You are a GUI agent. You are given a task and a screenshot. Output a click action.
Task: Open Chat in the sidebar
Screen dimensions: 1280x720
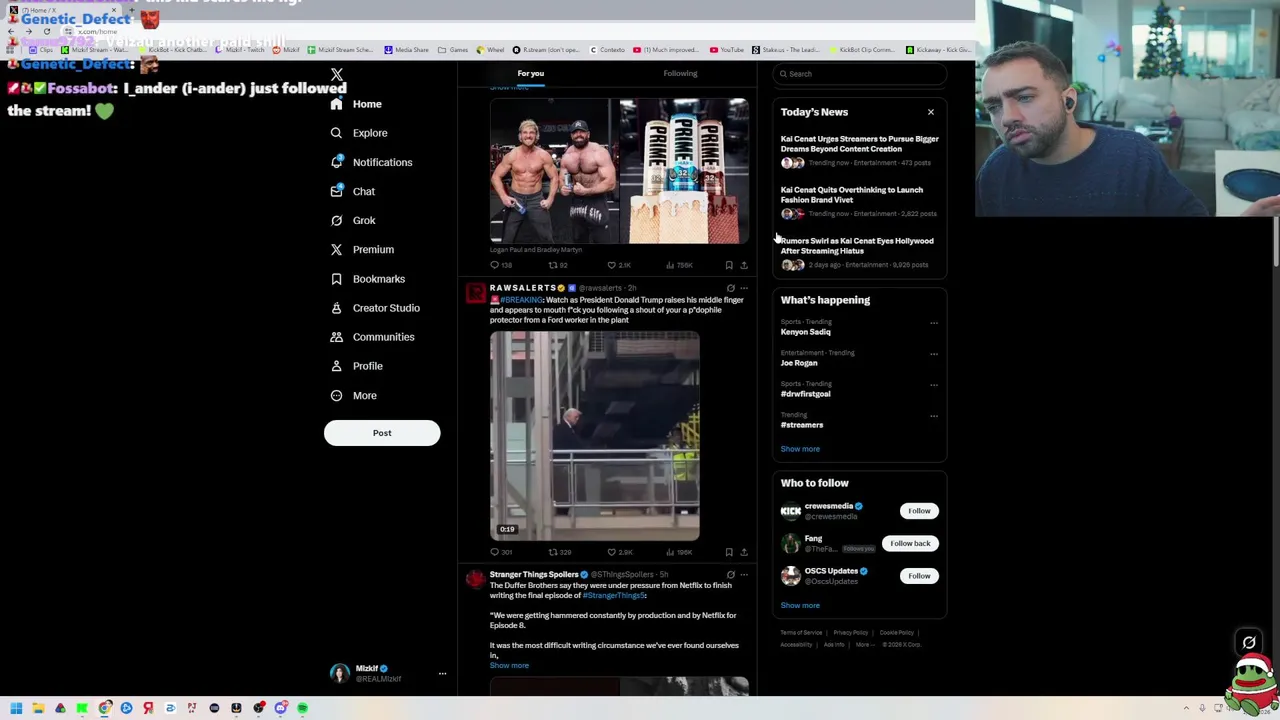pyautogui.click(x=352, y=191)
